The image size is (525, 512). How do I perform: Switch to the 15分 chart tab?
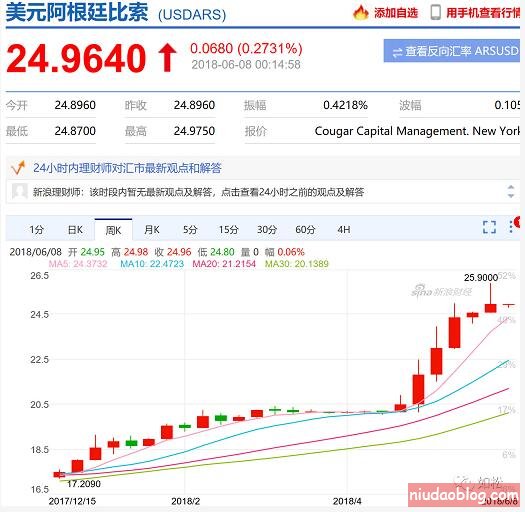pyautogui.click(x=228, y=230)
